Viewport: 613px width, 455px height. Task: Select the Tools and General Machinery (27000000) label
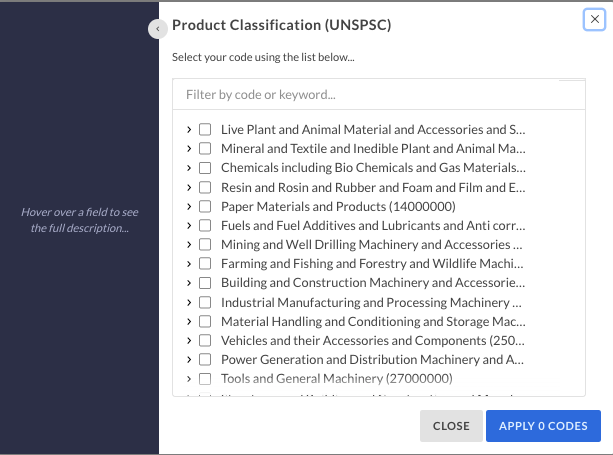(337, 378)
